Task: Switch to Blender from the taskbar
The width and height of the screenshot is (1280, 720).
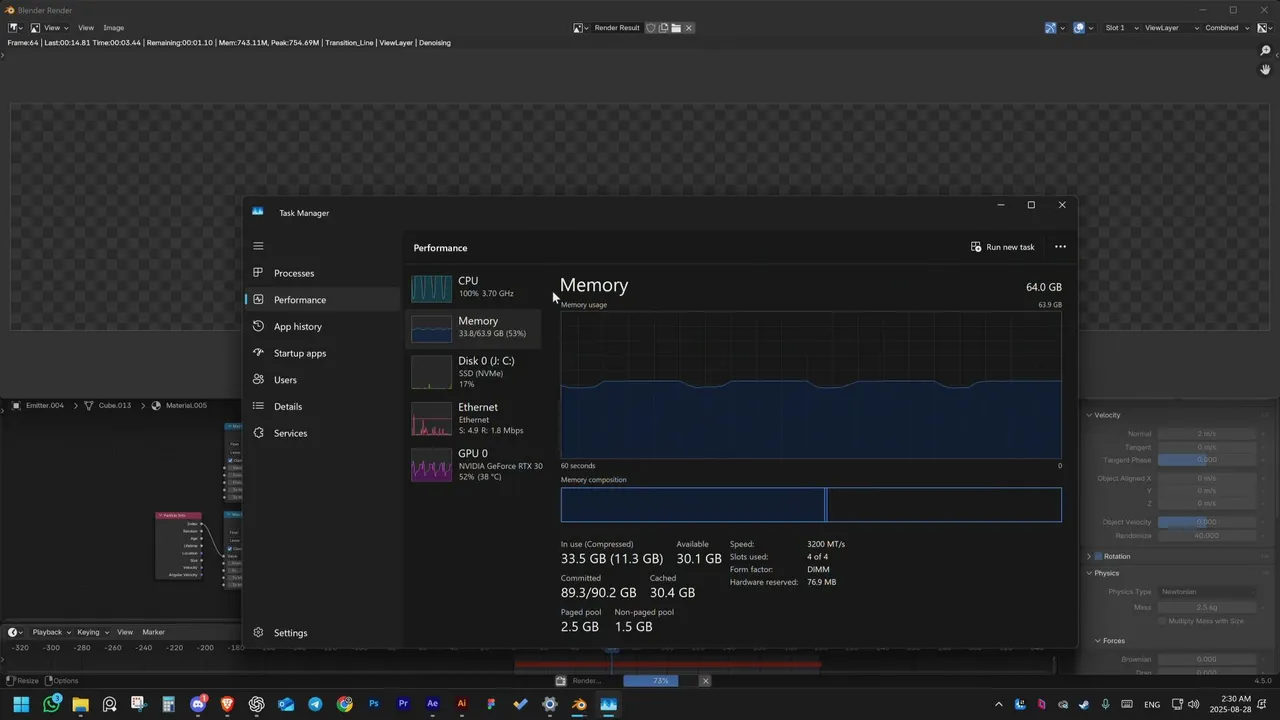Action: pyautogui.click(x=579, y=704)
